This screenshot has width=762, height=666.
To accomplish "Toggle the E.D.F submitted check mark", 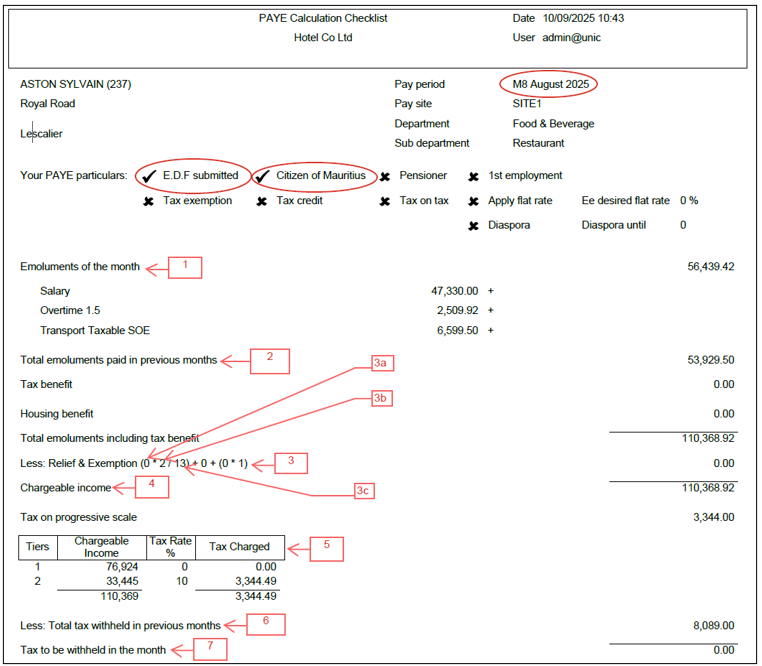I will click(148, 176).
